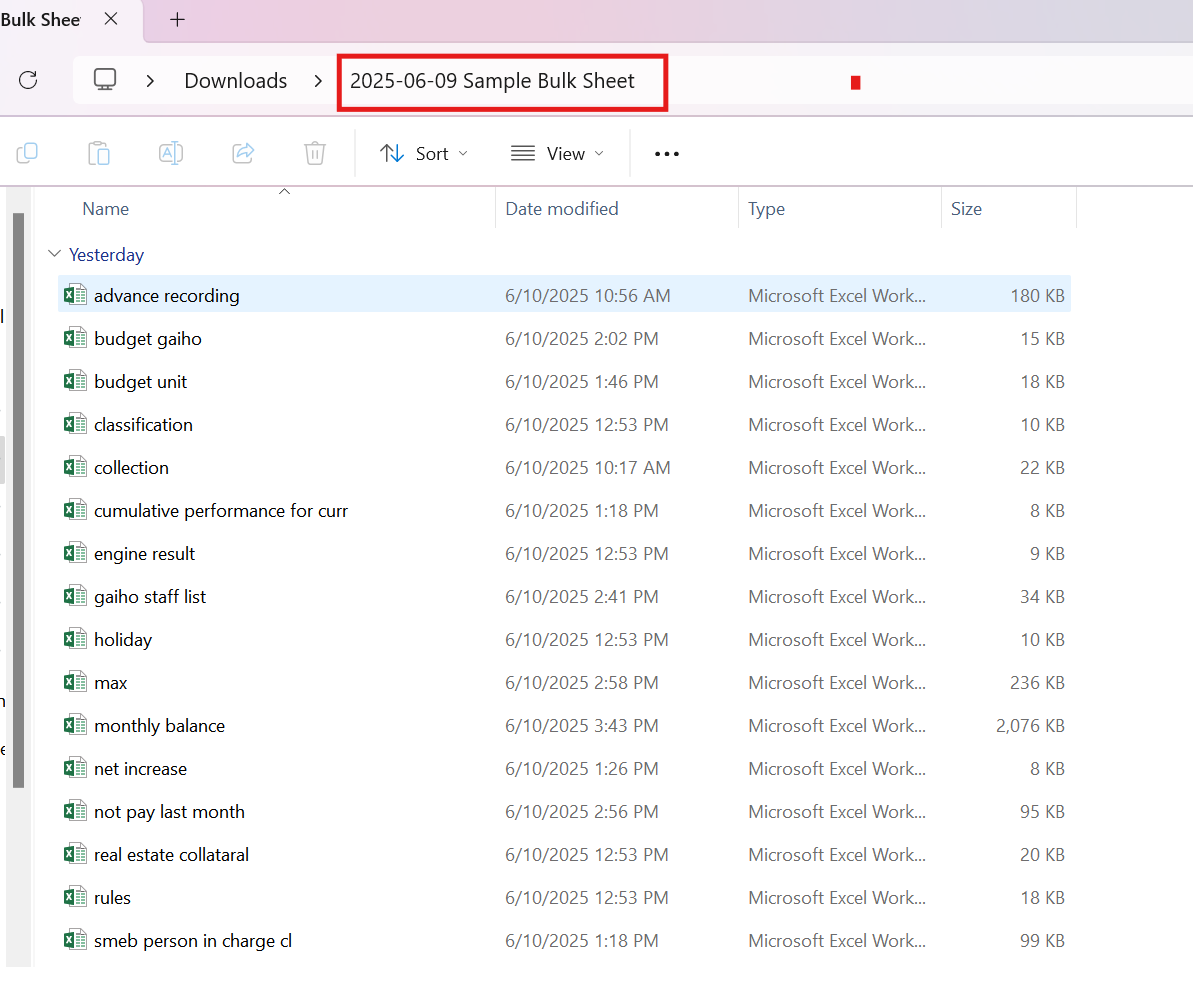The height and width of the screenshot is (981, 1193).
Task: Click the navigation pane vertical scrollbar
Action: click(x=18, y=500)
